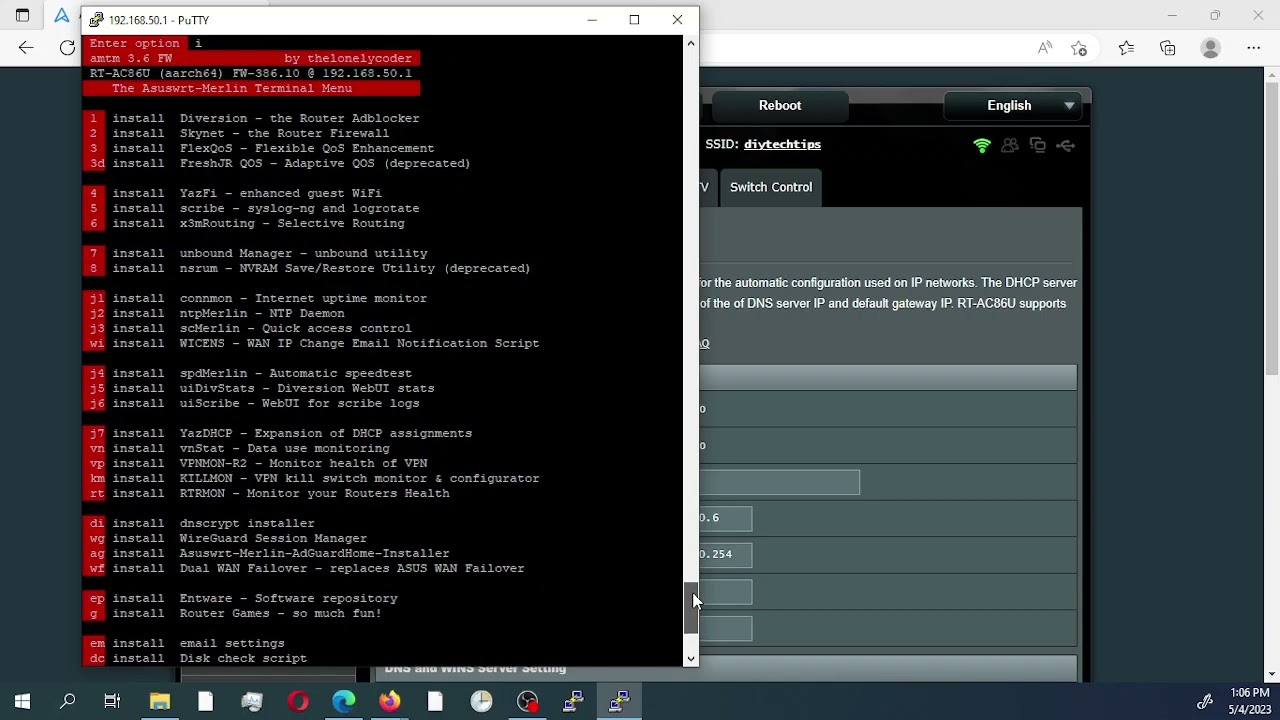Screen dimensions: 1280x720
Task: Click the browser page scrollbar up arrow
Action: (1273, 74)
